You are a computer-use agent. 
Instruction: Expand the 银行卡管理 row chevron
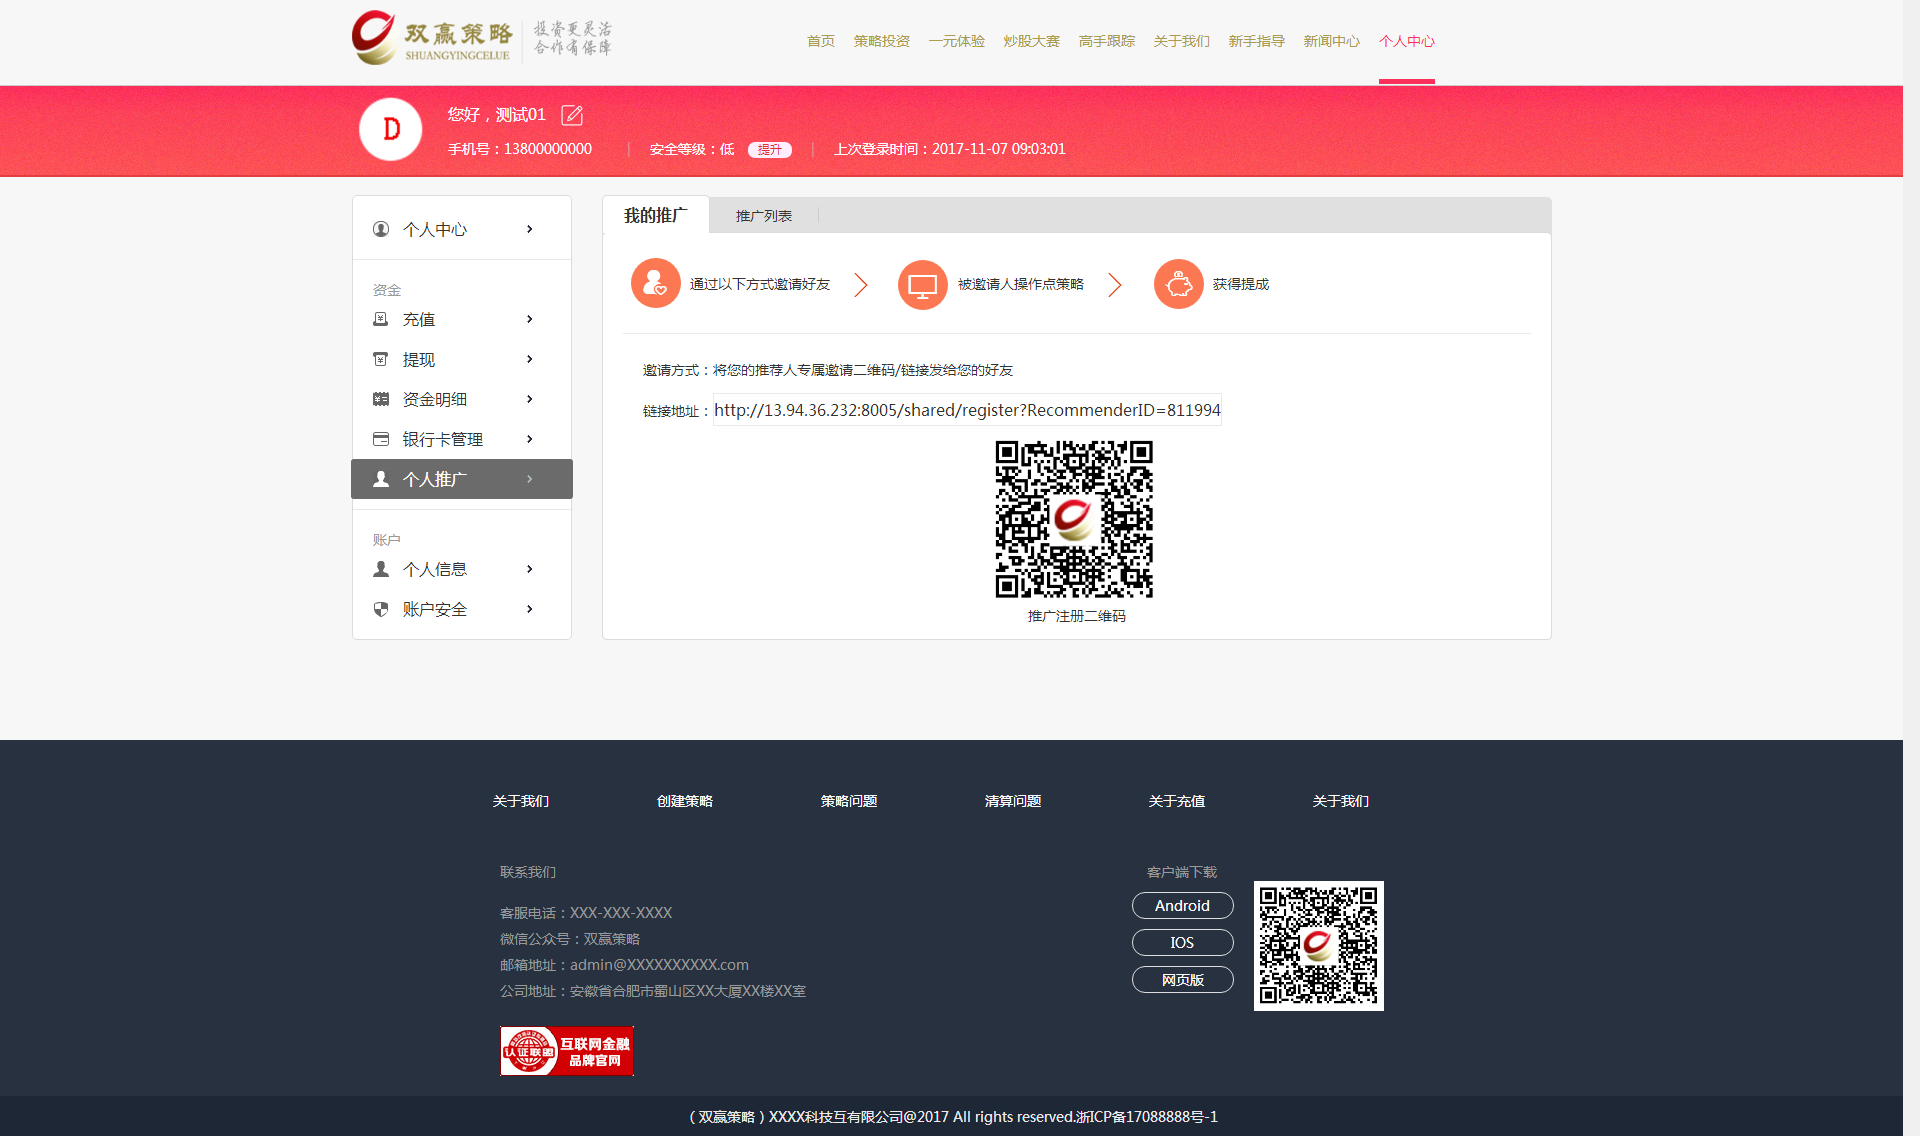[530, 439]
